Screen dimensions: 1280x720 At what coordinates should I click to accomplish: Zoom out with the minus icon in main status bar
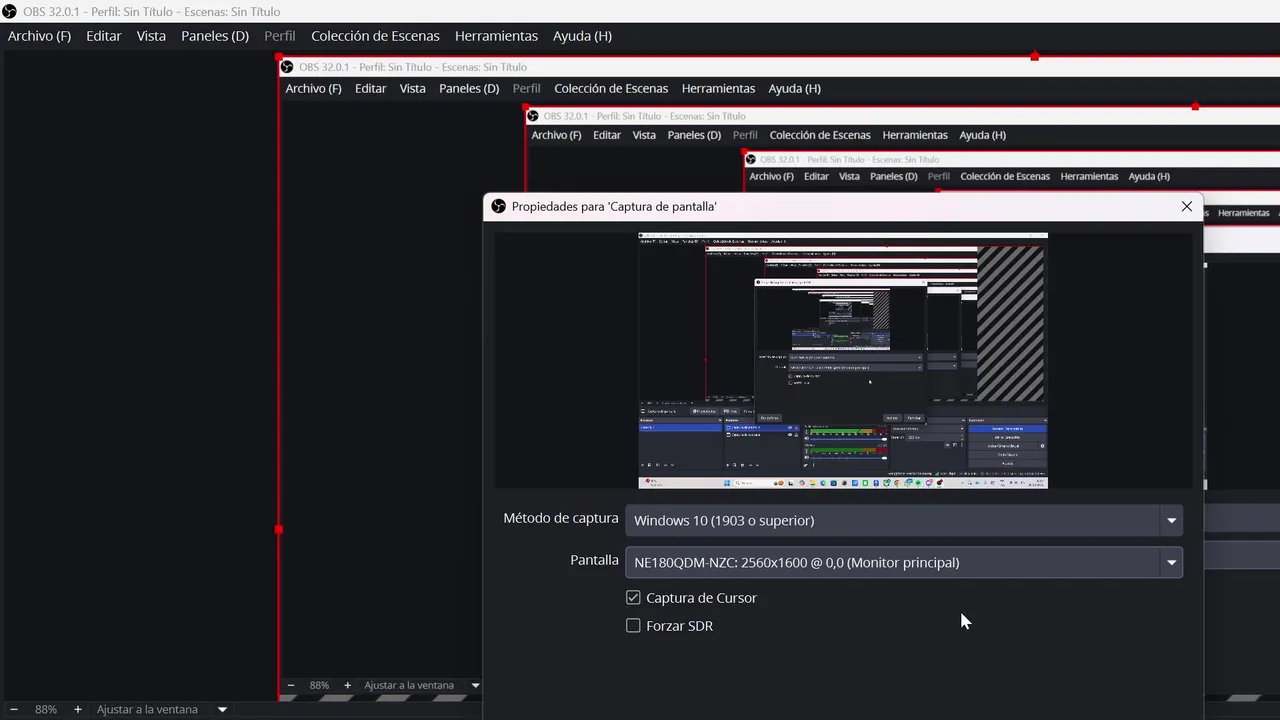coord(14,709)
